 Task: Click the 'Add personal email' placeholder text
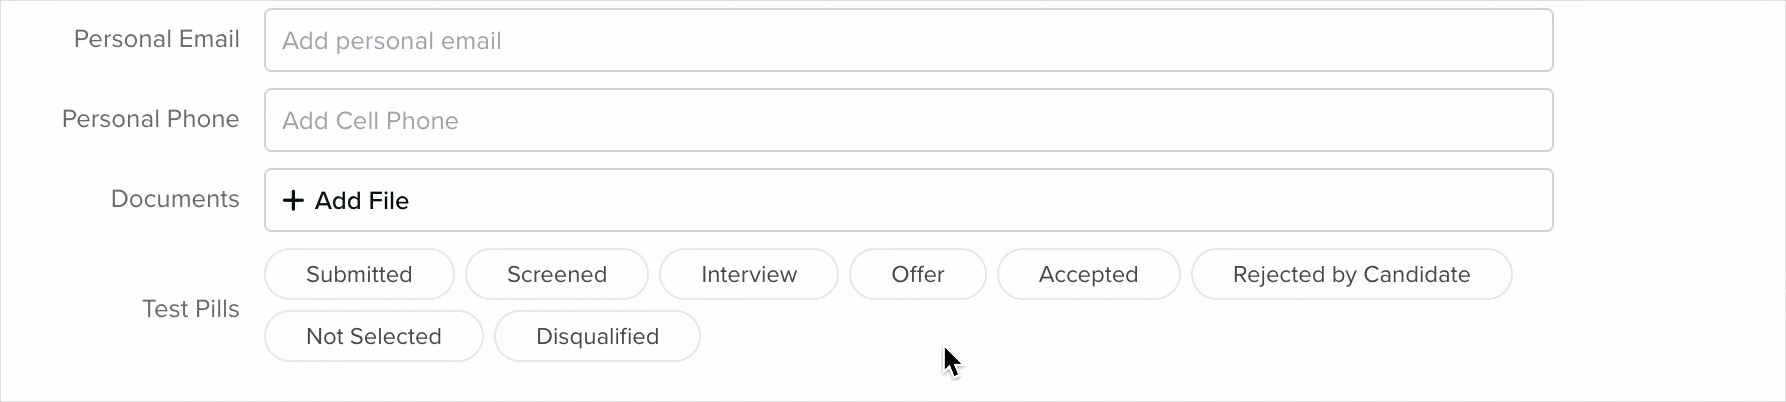click(x=392, y=41)
